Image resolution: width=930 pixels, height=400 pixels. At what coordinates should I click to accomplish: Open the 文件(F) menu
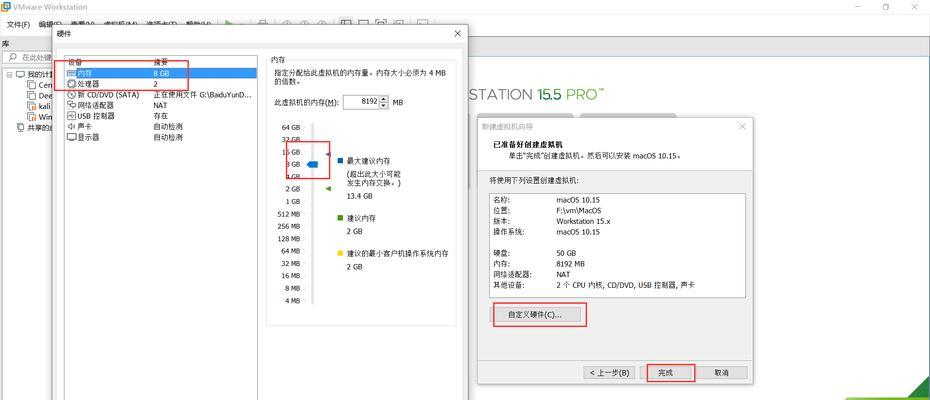pyautogui.click(x=18, y=24)
